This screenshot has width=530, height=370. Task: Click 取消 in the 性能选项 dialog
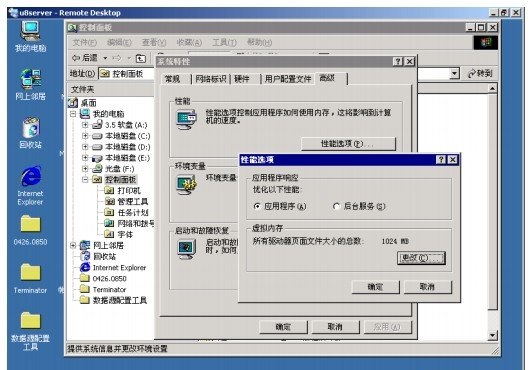tap(427, 287)
